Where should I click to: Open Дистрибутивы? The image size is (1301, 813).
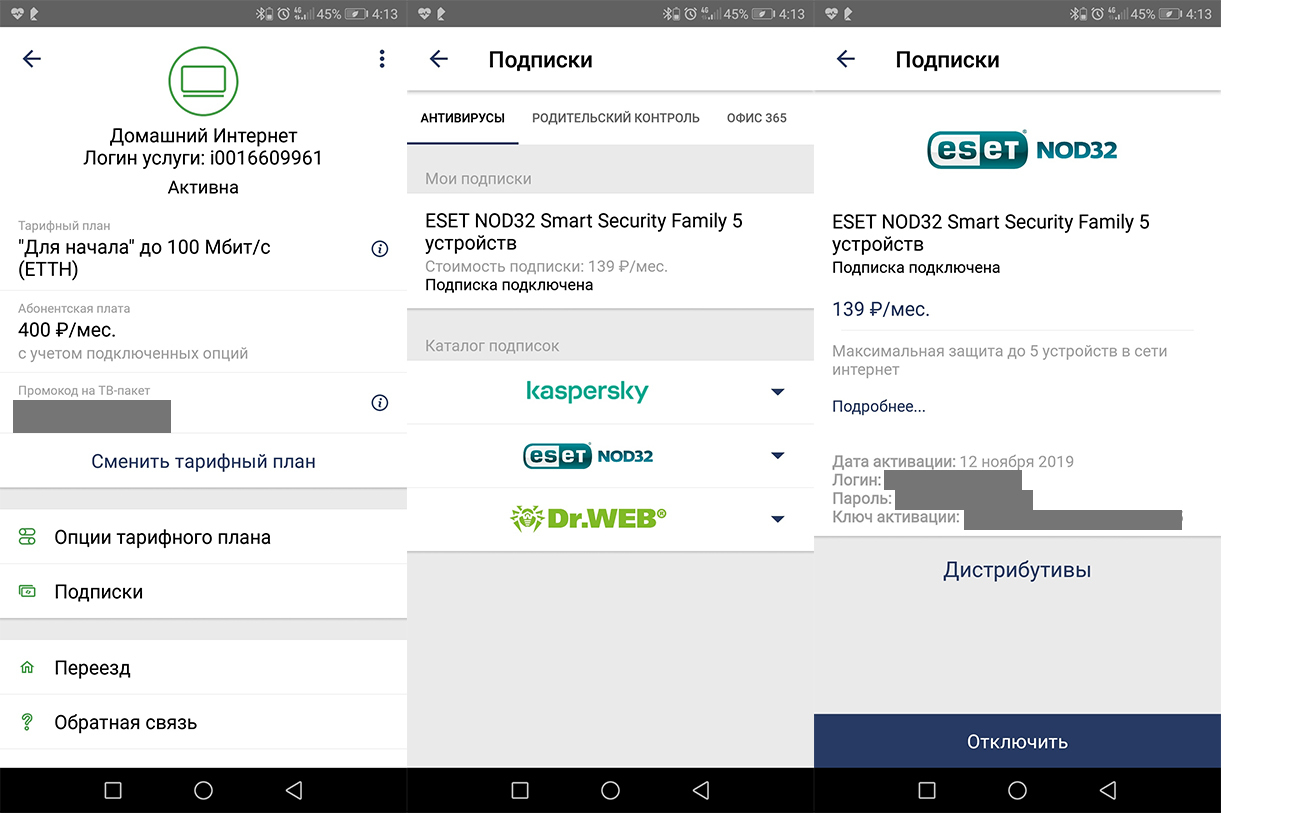pos(1017,570)
